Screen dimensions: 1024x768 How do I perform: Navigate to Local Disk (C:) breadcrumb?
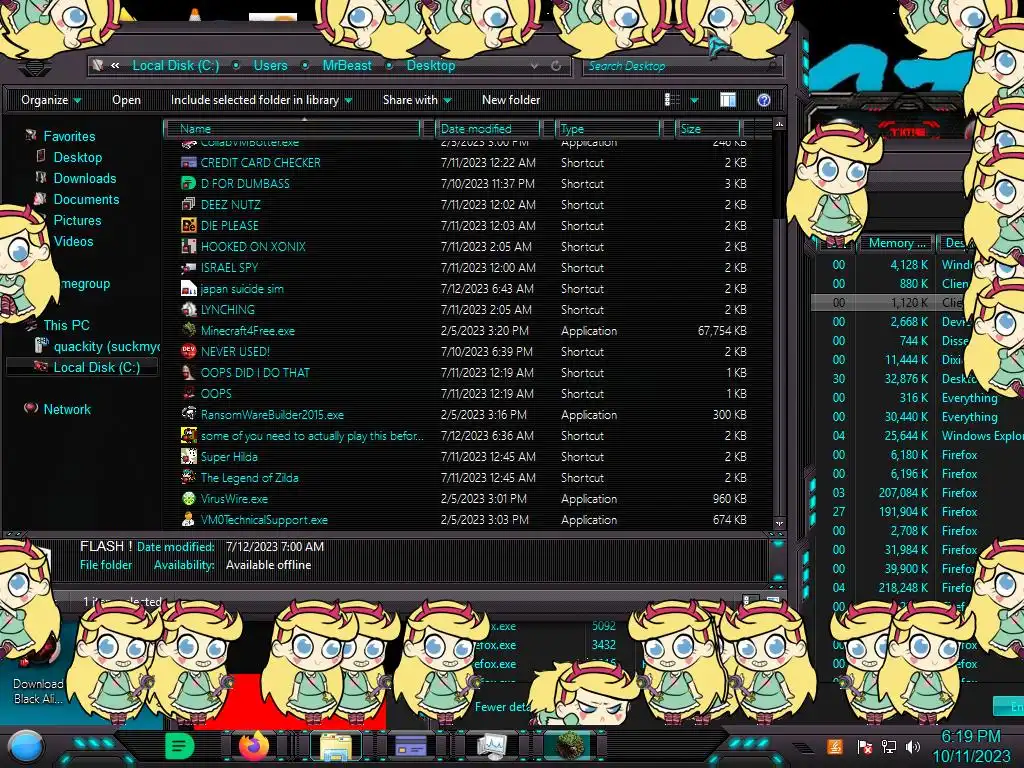click(176, 65)
